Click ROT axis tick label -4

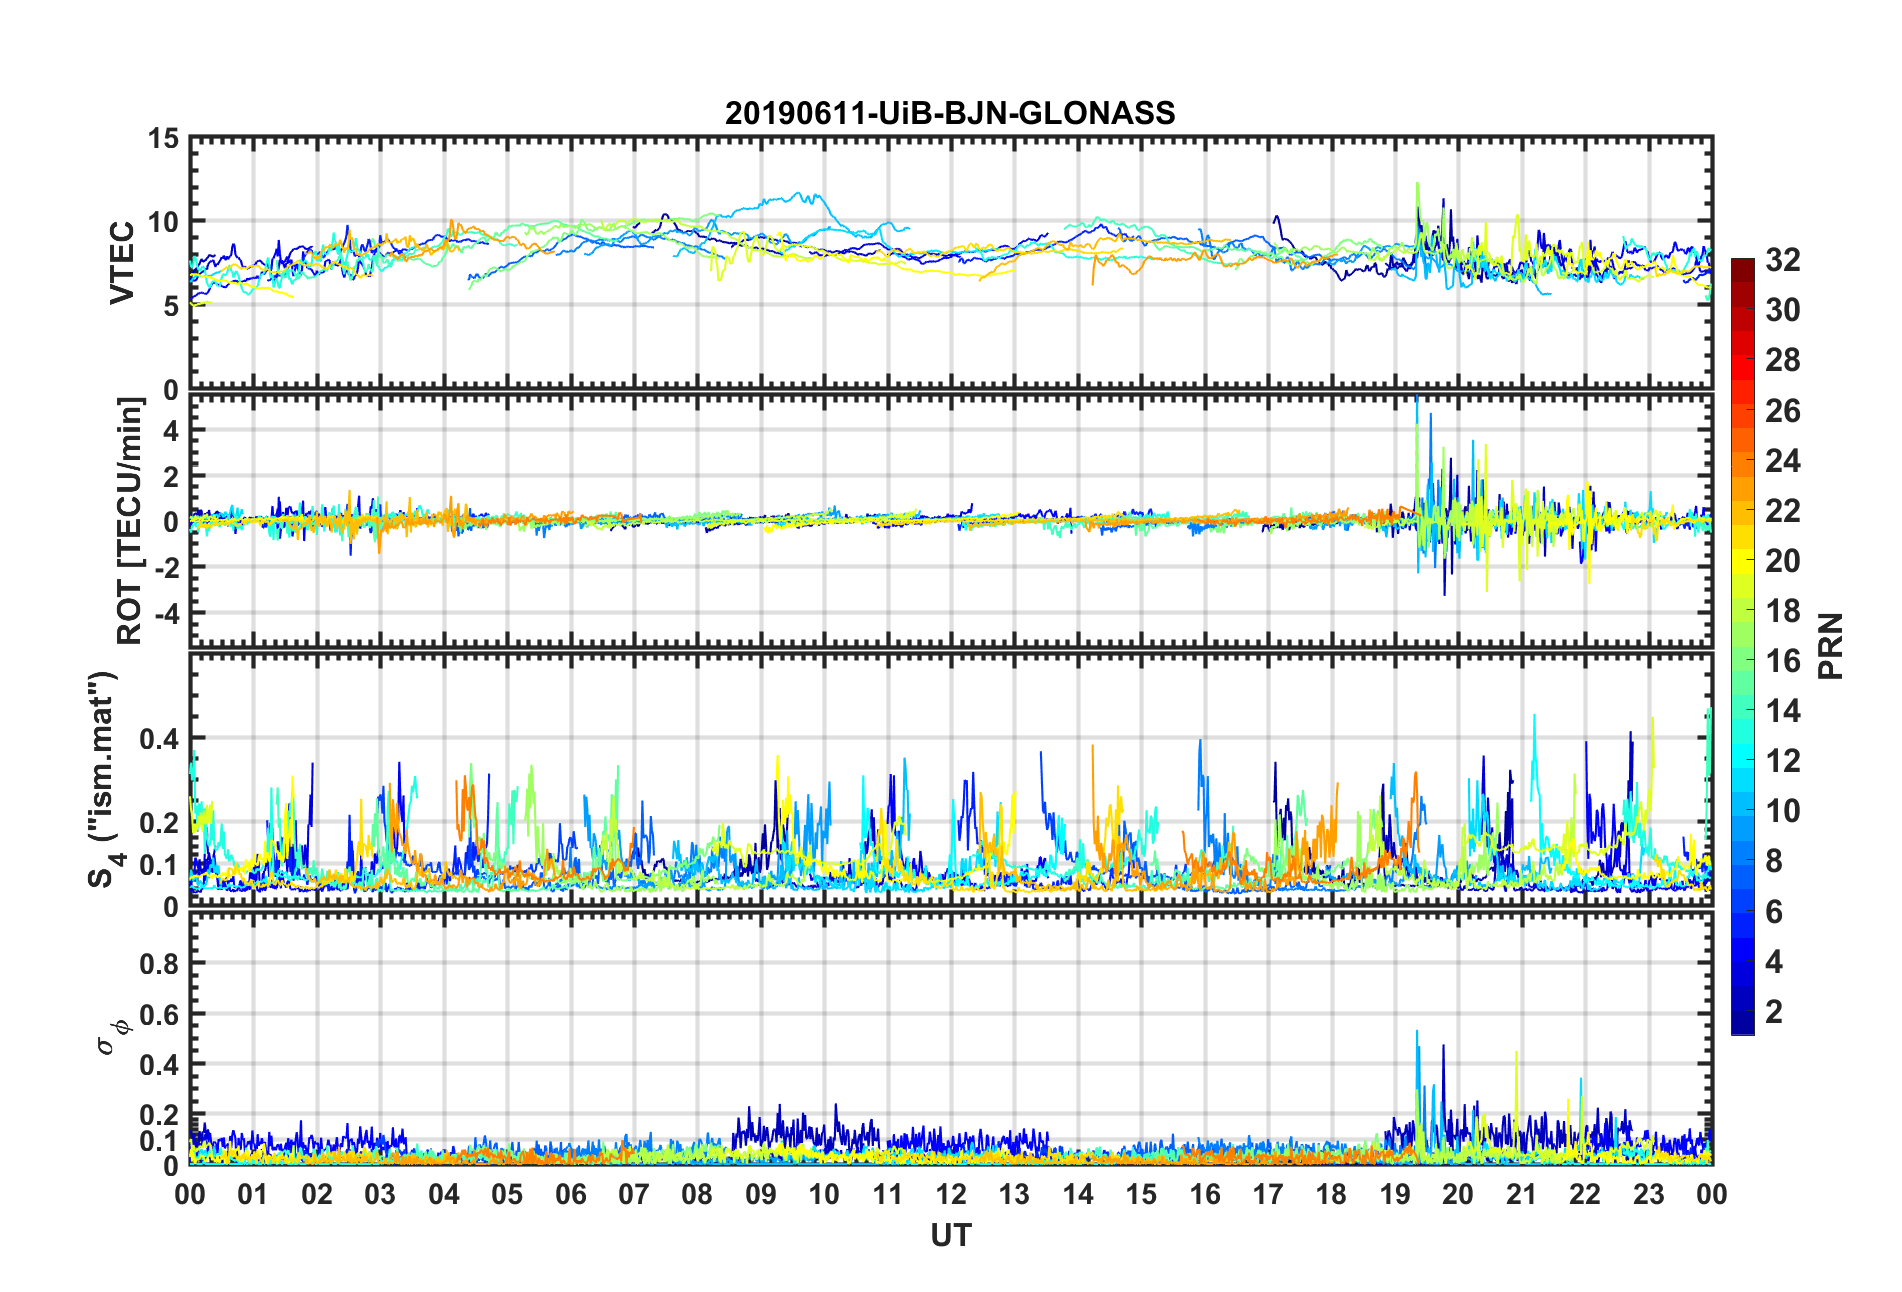click(x=167, y=612)
